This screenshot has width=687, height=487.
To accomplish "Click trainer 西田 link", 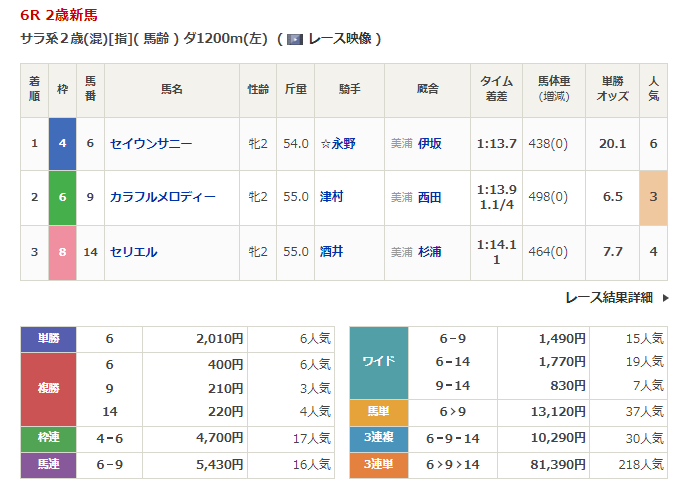I will point(429,197).
